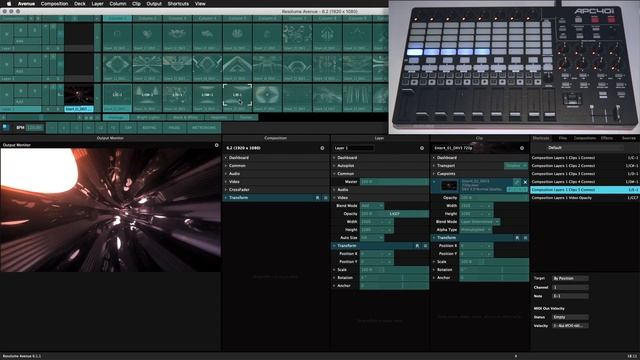Open Layer Transform effect menu icon
640x360 pixels.
(425, 246)
